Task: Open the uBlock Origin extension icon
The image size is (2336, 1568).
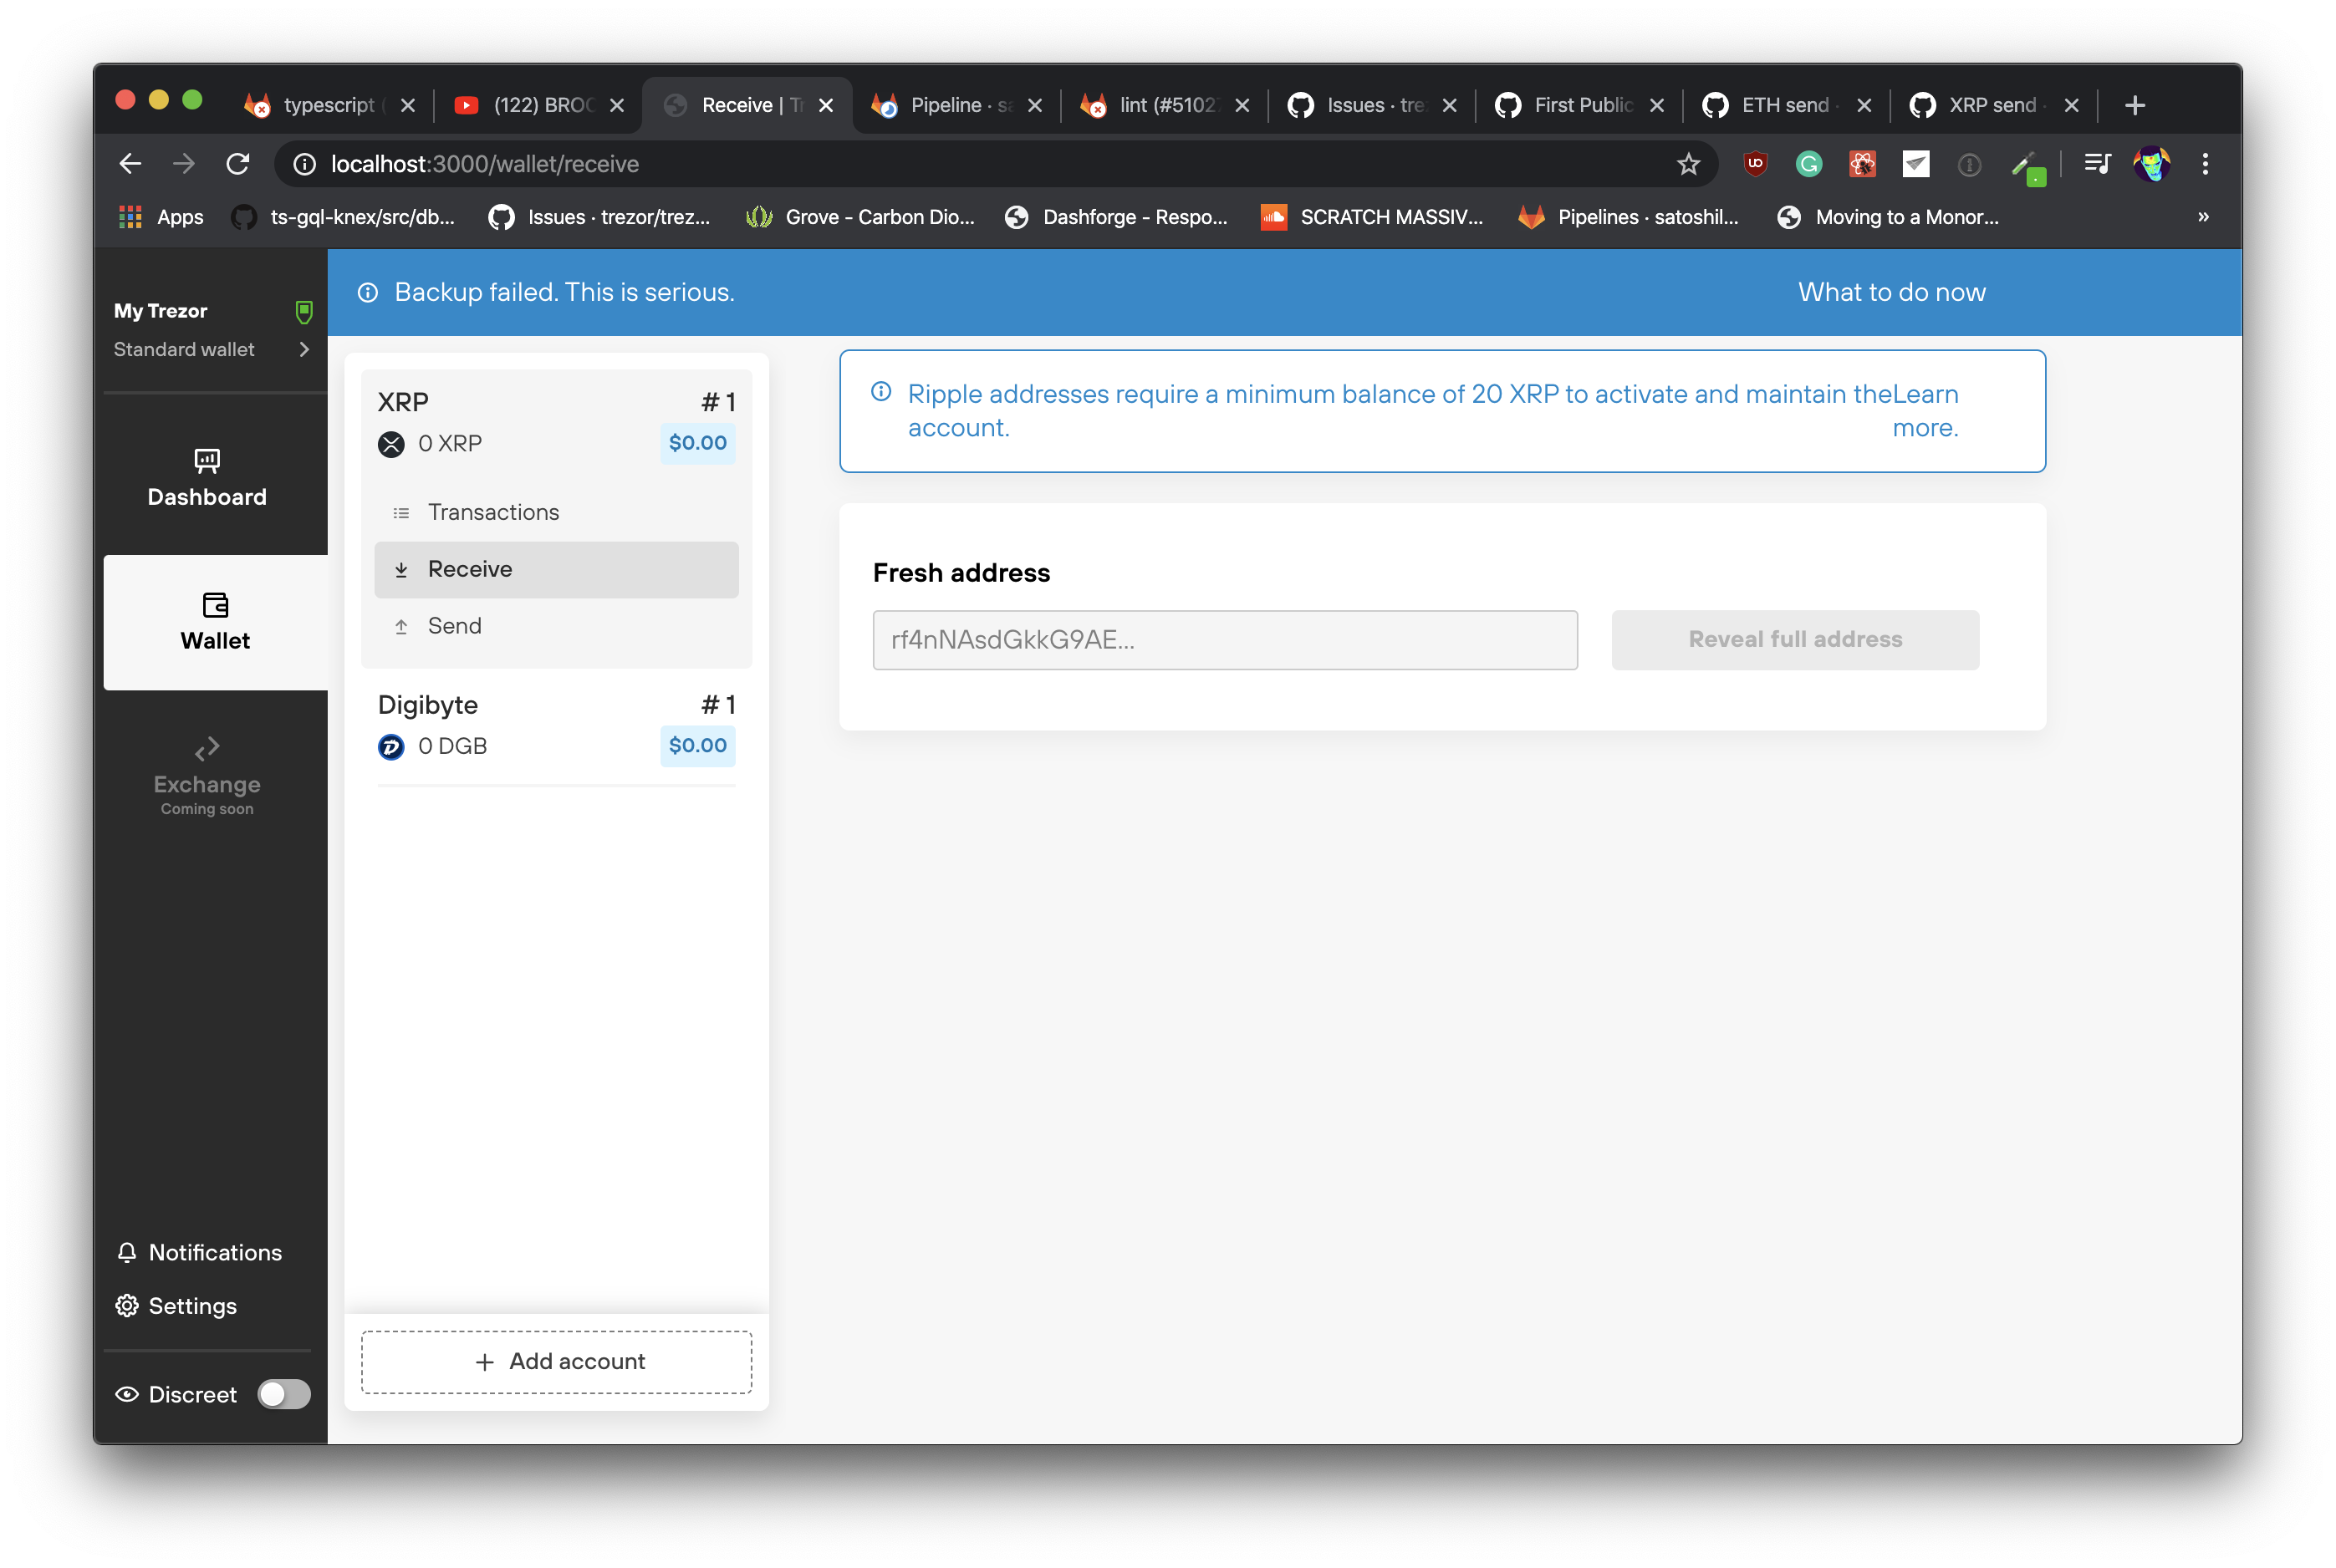Action: [1755, 164]
